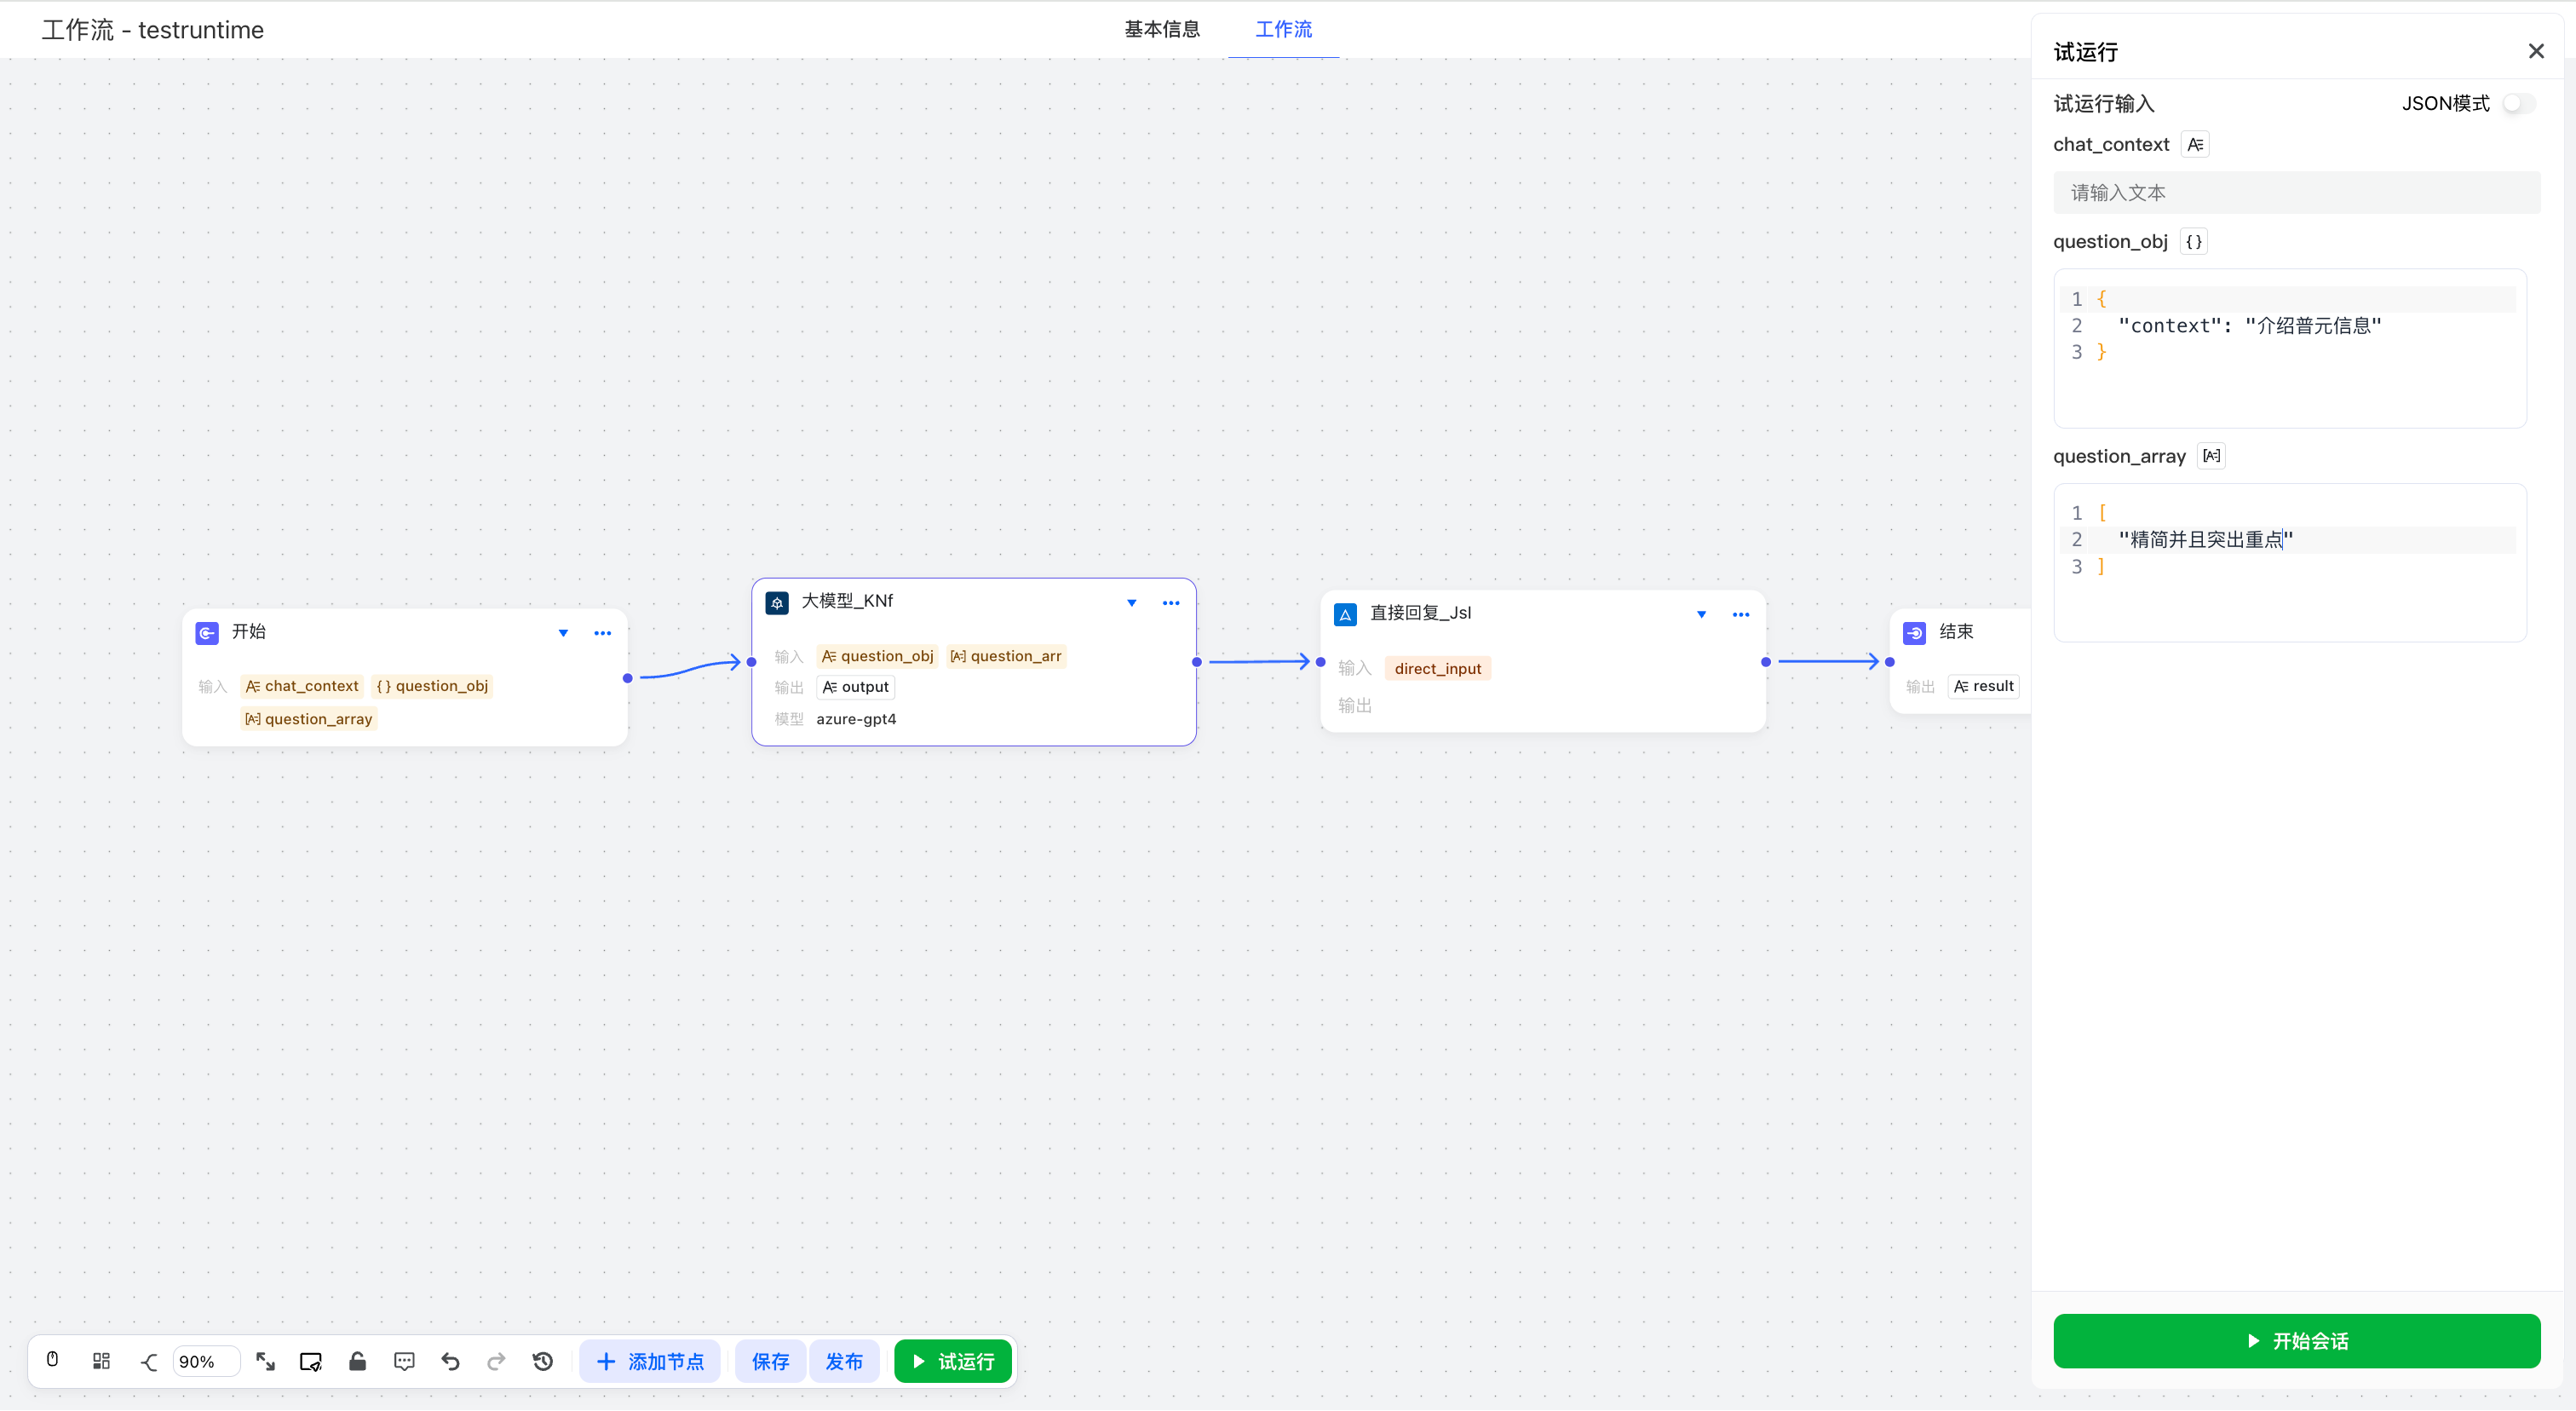Collapse the 大模型_KNf node arrow
The image size is (2576, 1411).
tap(1131, 603)
